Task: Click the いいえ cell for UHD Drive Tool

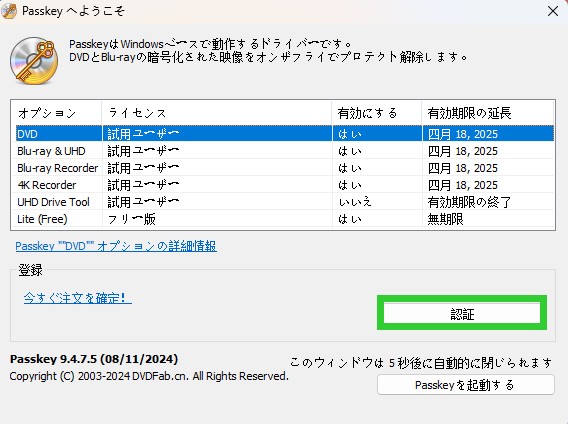Action: coord(355,202)
